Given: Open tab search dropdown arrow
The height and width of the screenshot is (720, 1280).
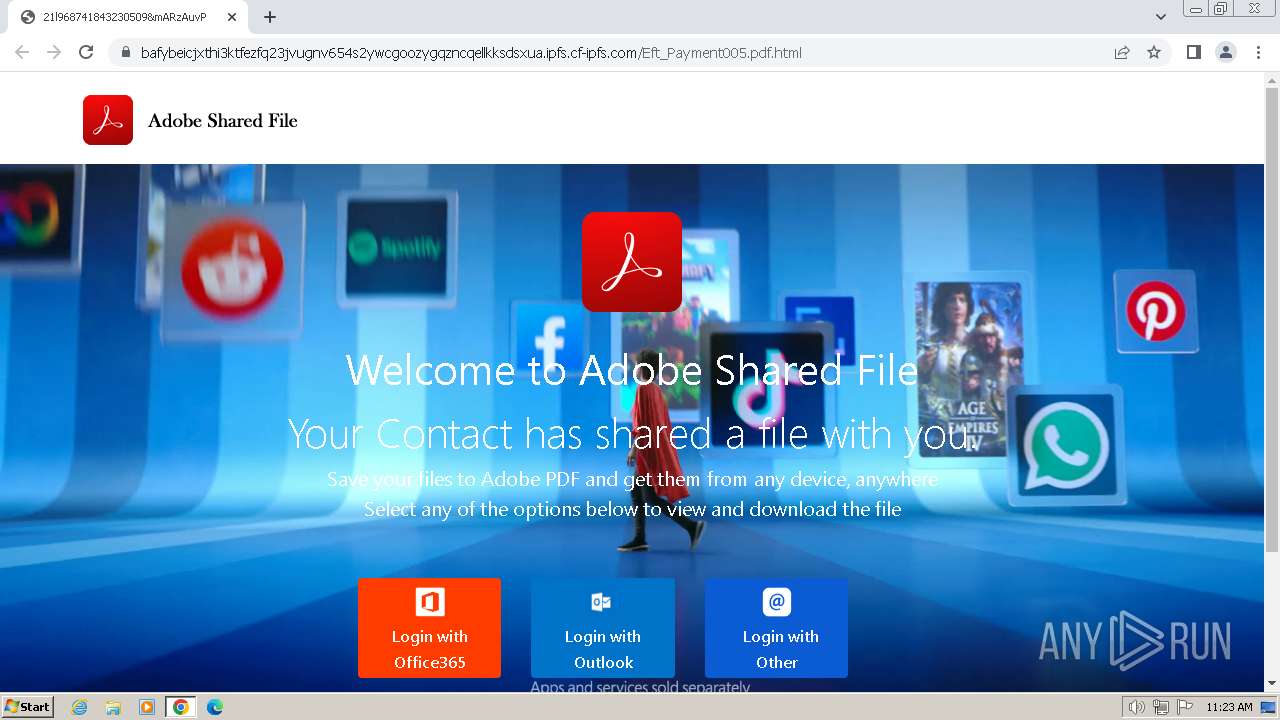Looking at the screenshot, I should pyautogui.click(x=1161, y=17).
